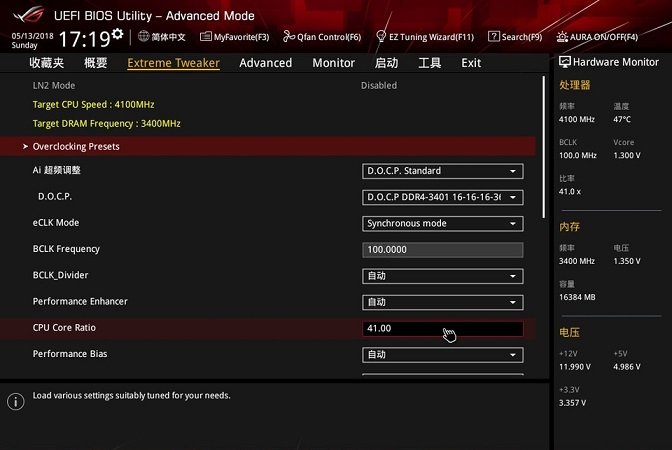This screenshot has height=450, width=672.
Task: Open the D.O.C.P. profile dropdown
Action: [x=442, y=197]
